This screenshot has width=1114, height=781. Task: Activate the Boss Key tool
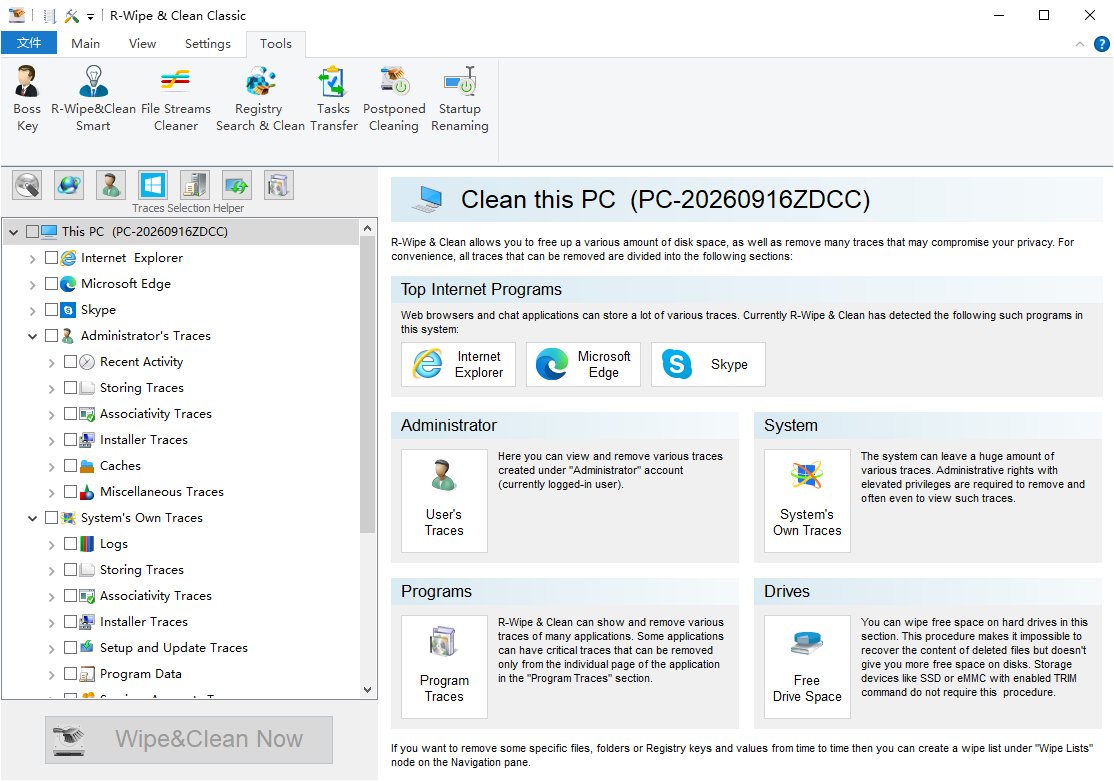click(27, 99)
